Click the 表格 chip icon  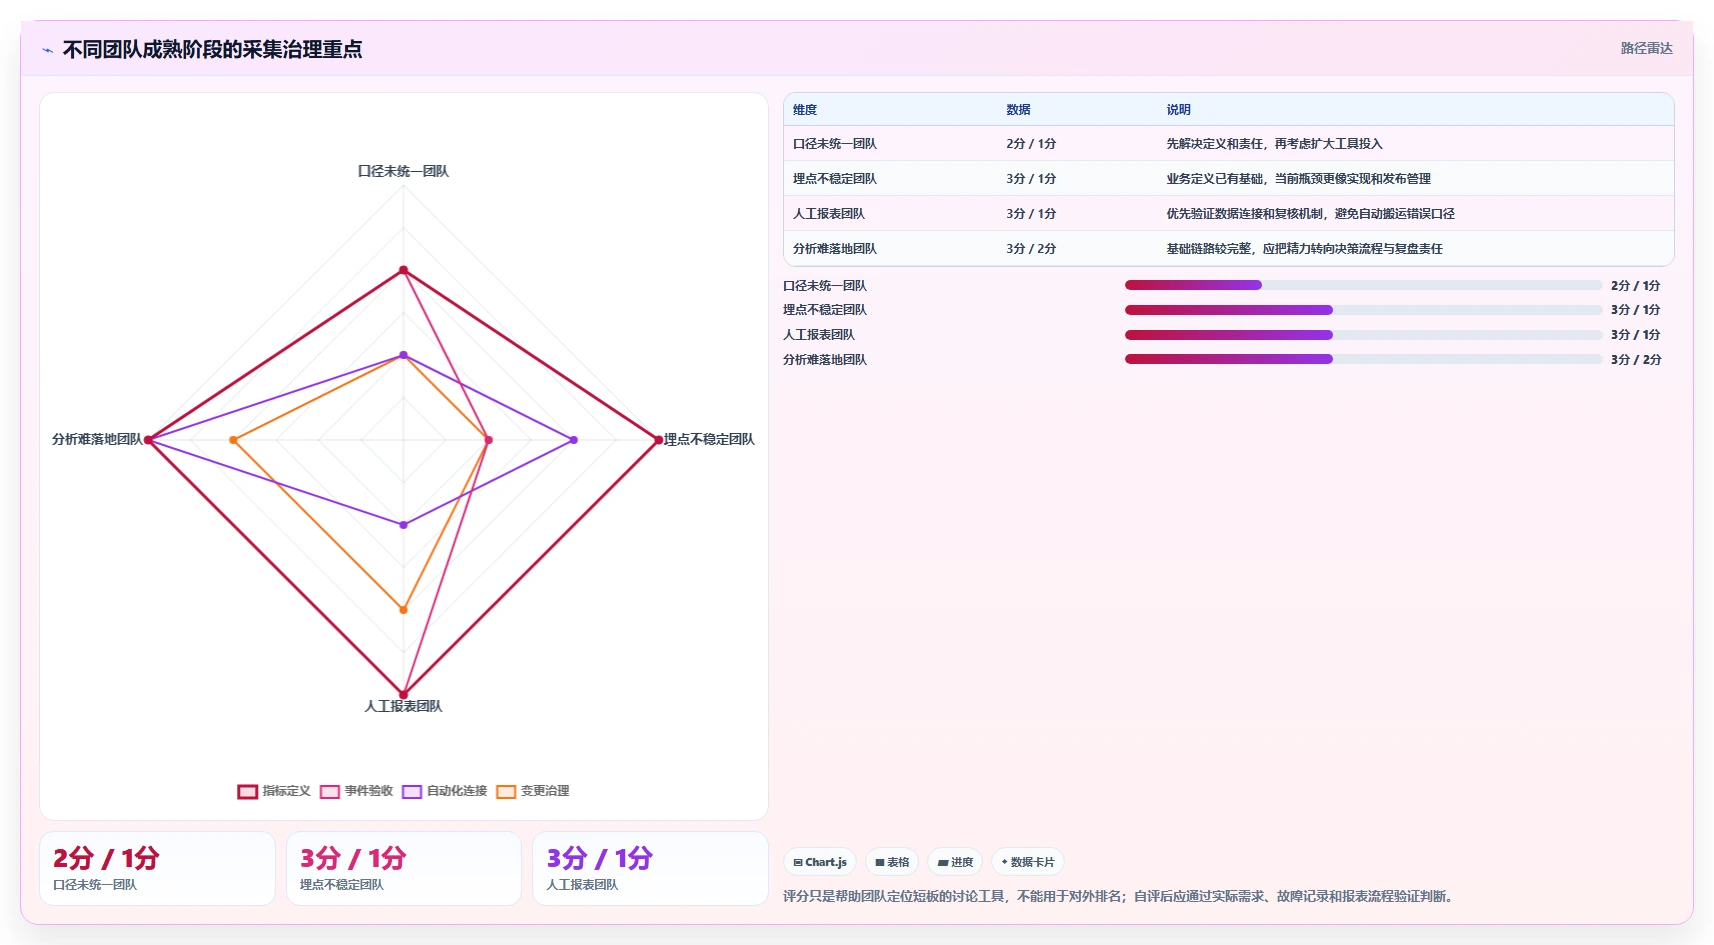880,862
